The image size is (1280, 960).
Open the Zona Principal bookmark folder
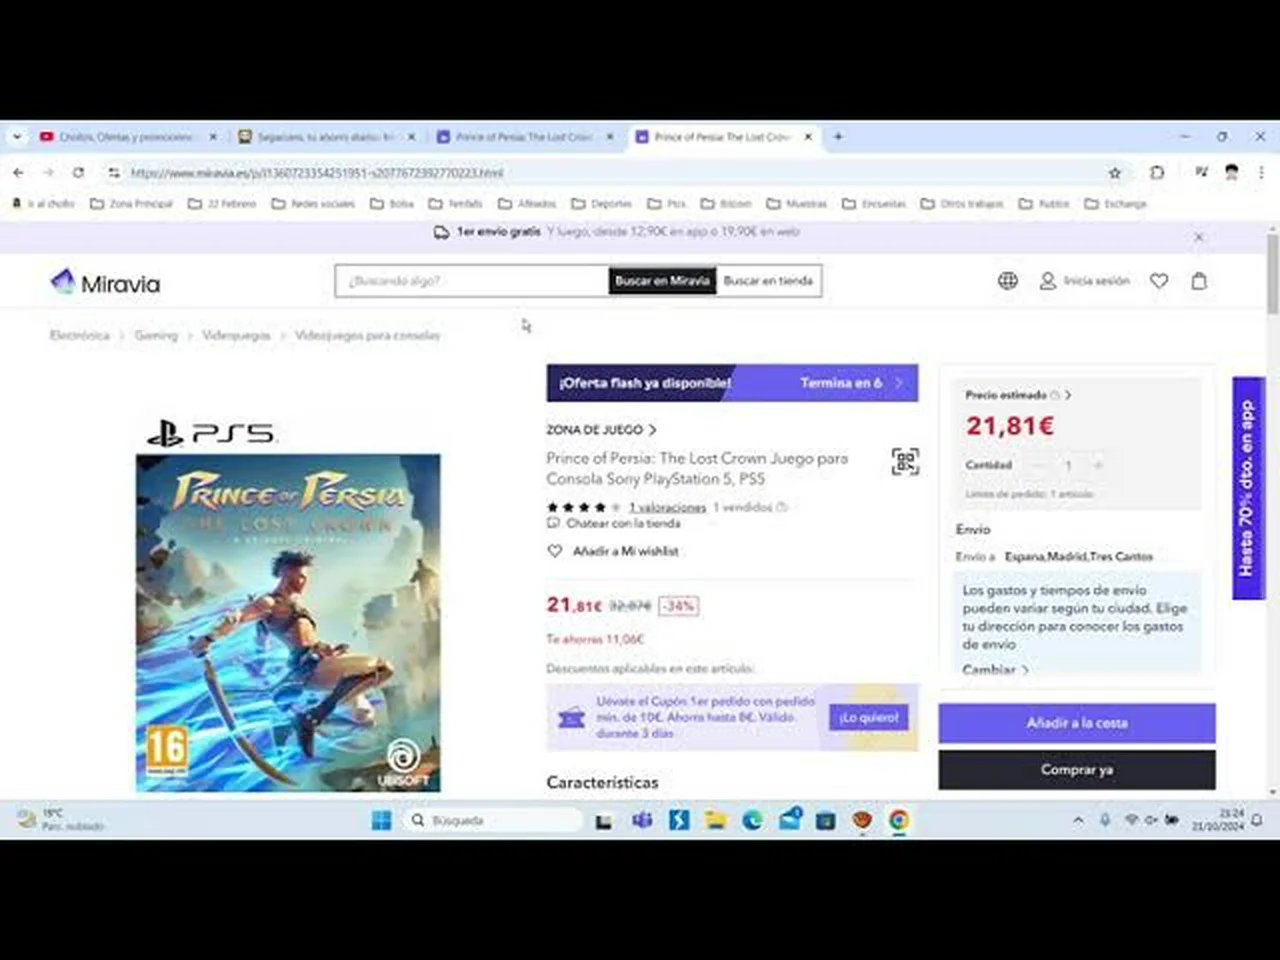(x=131, y=204)
